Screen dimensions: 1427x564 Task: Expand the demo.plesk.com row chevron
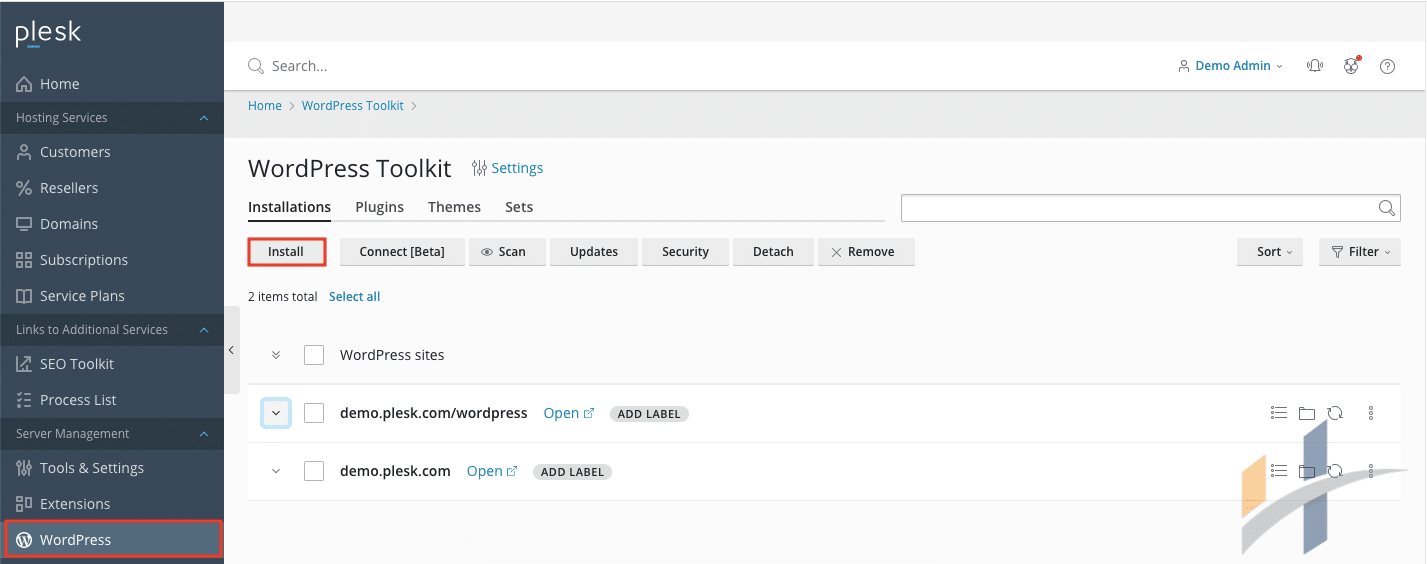pos(276,471)
